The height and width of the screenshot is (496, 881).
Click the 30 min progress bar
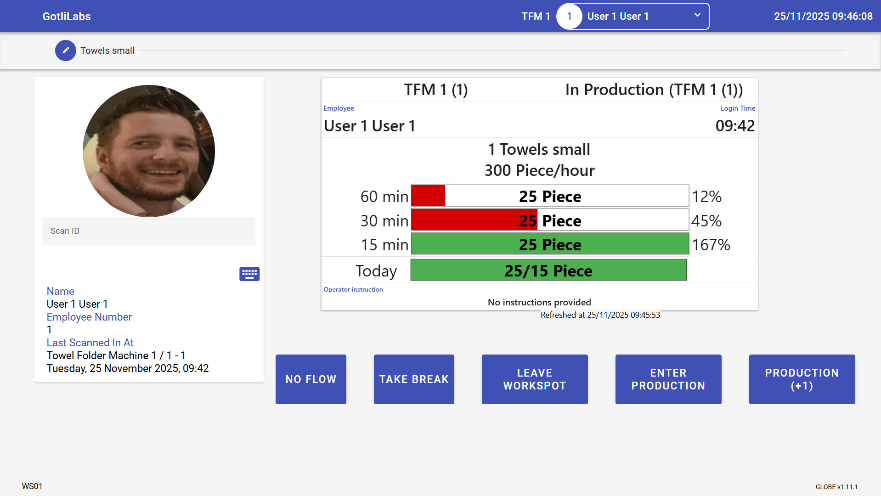(x=549, y=220)
